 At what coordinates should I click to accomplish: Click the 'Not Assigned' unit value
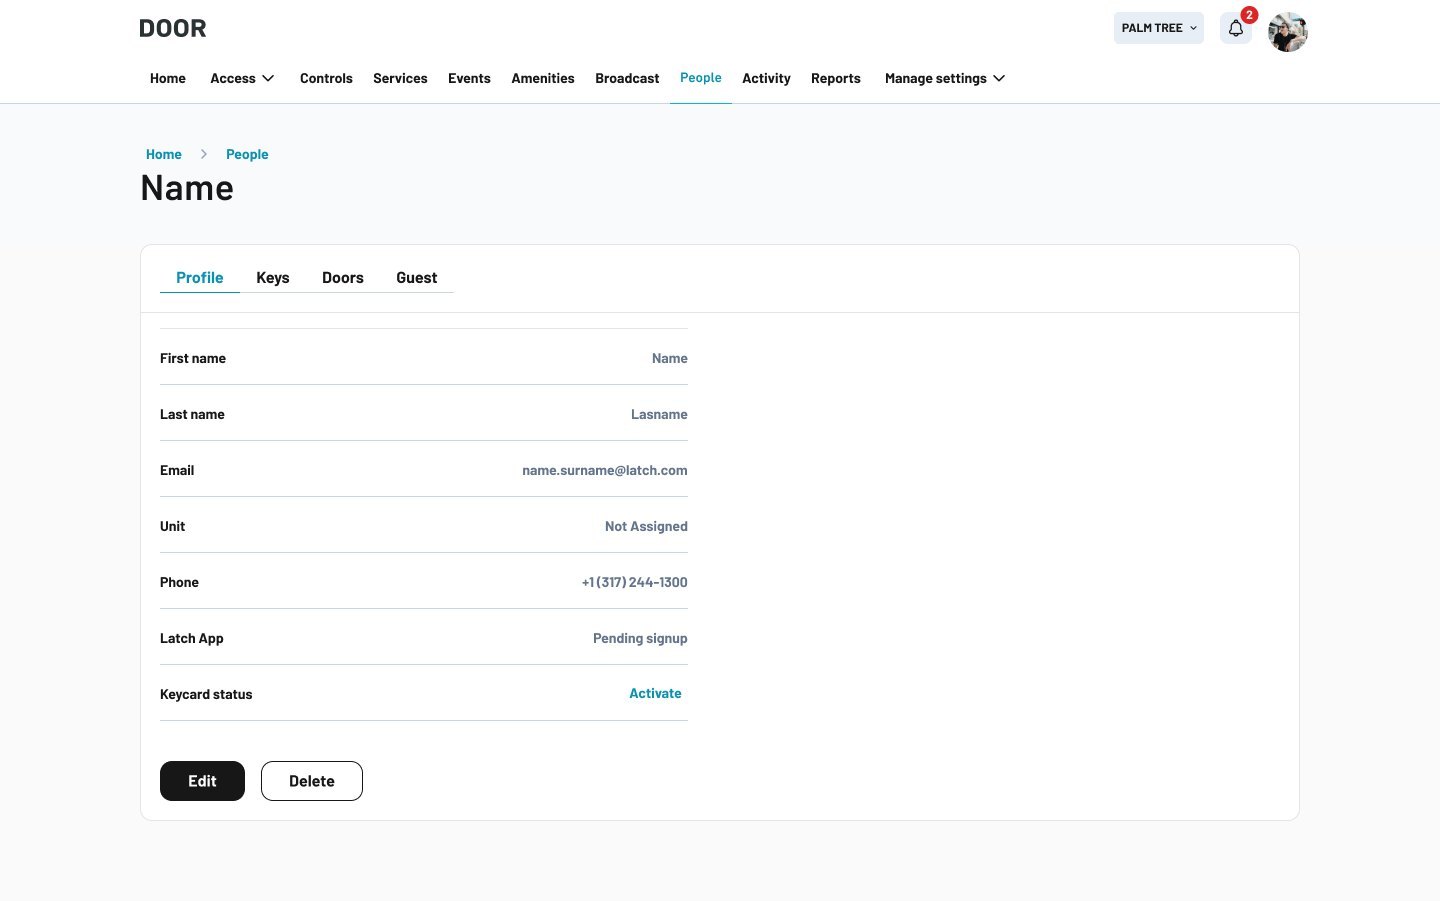tap(646, 526)
